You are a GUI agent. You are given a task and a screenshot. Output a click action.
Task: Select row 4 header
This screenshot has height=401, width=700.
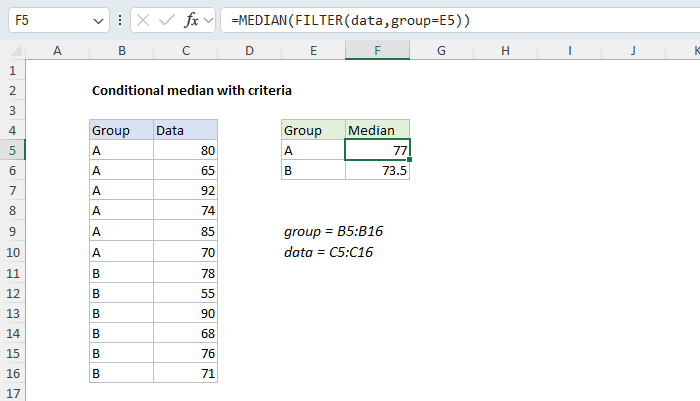tap(12, 130)
